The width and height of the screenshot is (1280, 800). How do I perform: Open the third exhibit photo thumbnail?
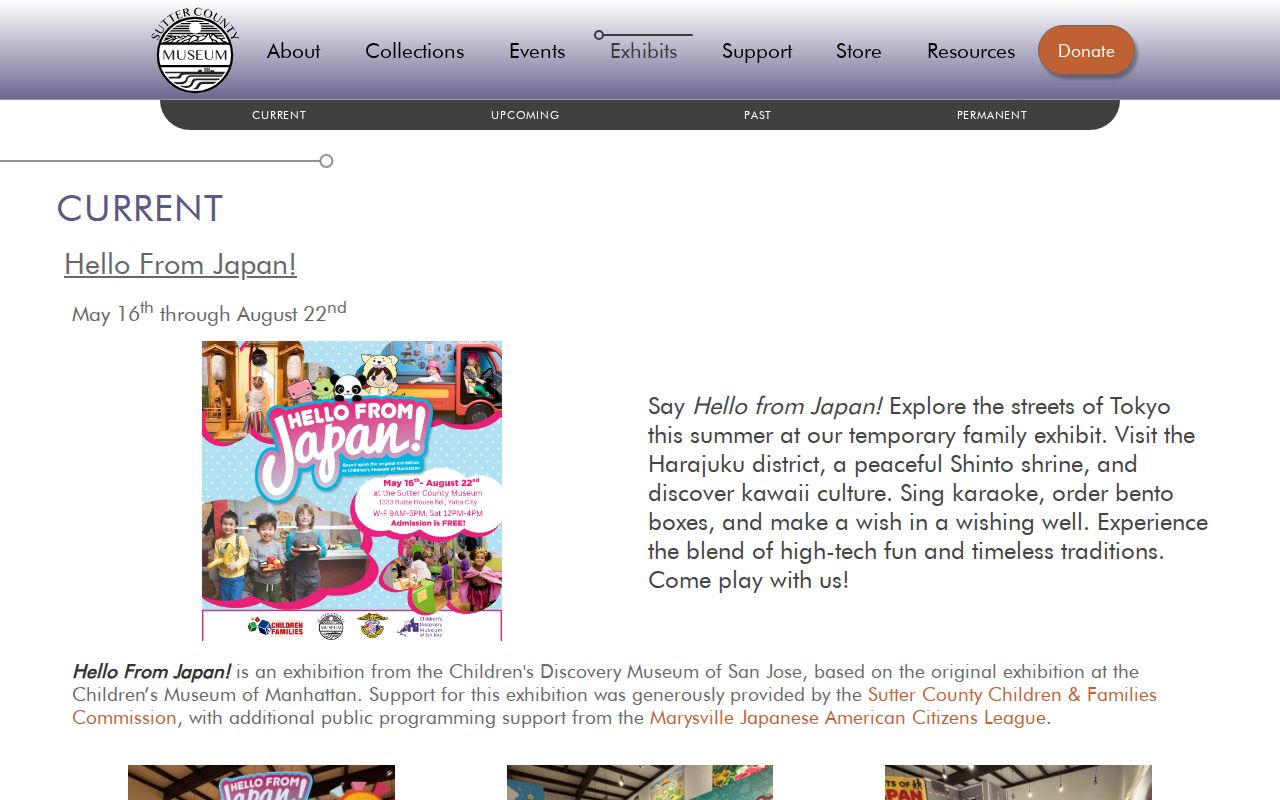1018,783
